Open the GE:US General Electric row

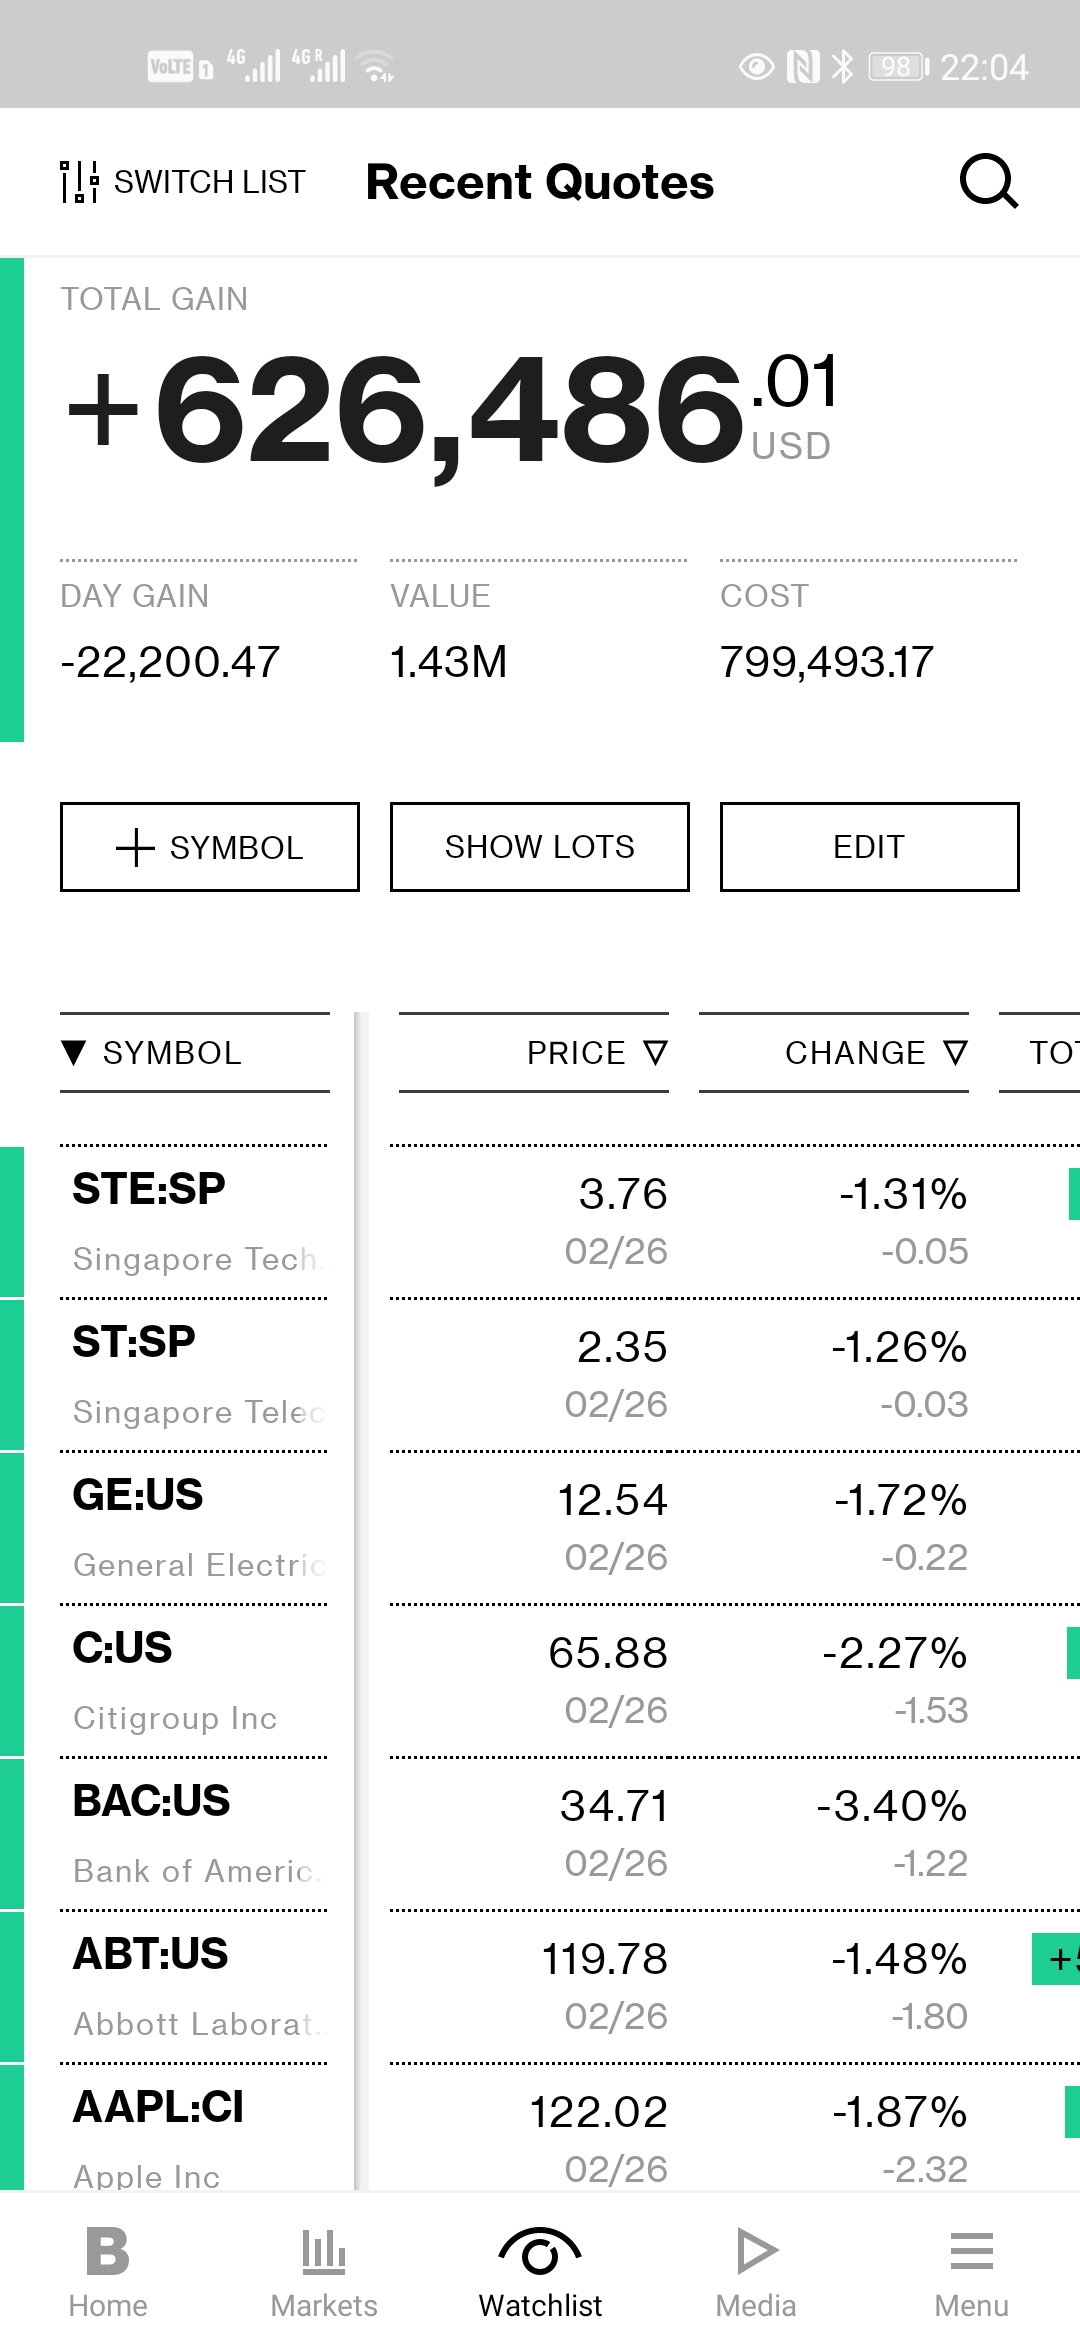coord(195,1527)
